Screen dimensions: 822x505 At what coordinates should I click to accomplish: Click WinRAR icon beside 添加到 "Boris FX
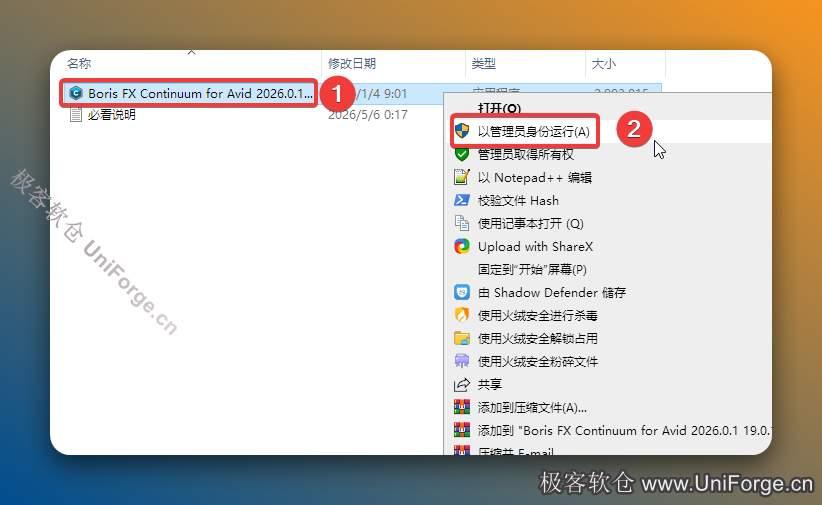point(462,430)
